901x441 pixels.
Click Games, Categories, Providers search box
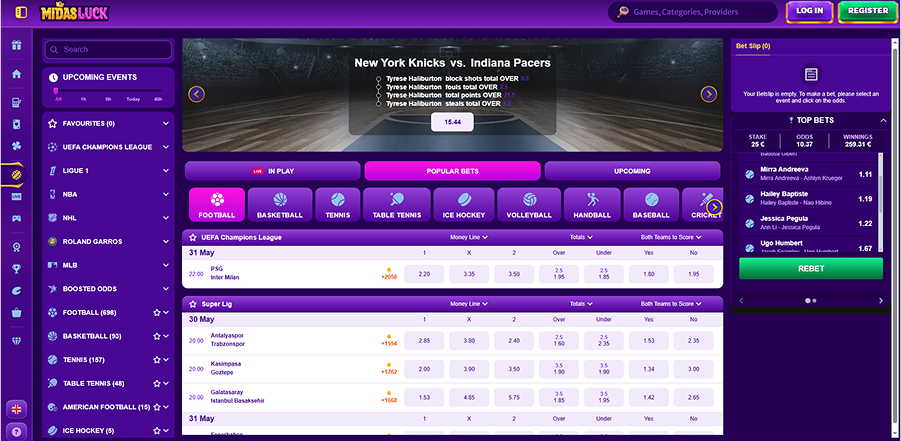(x=693, y=11)
